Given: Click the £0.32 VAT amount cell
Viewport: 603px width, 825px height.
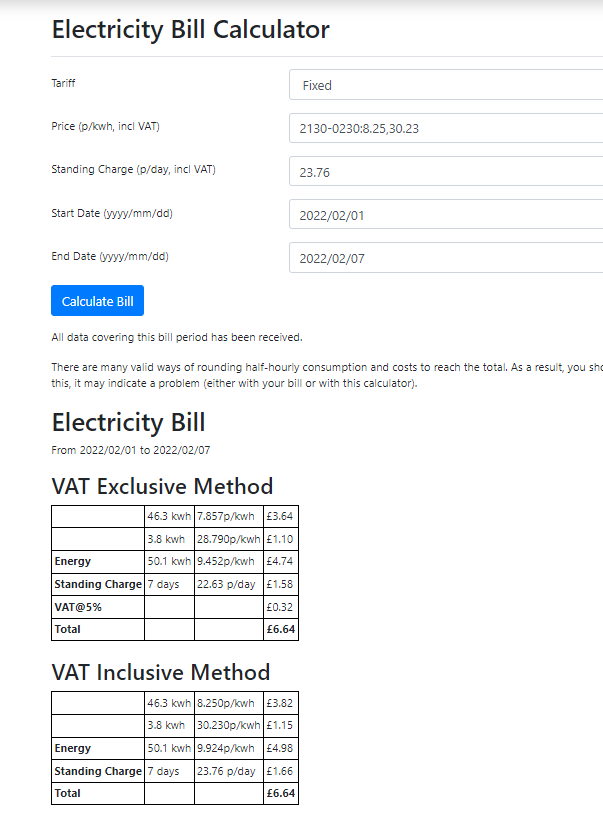Looking at the screenshot, I should click(280, 606).
